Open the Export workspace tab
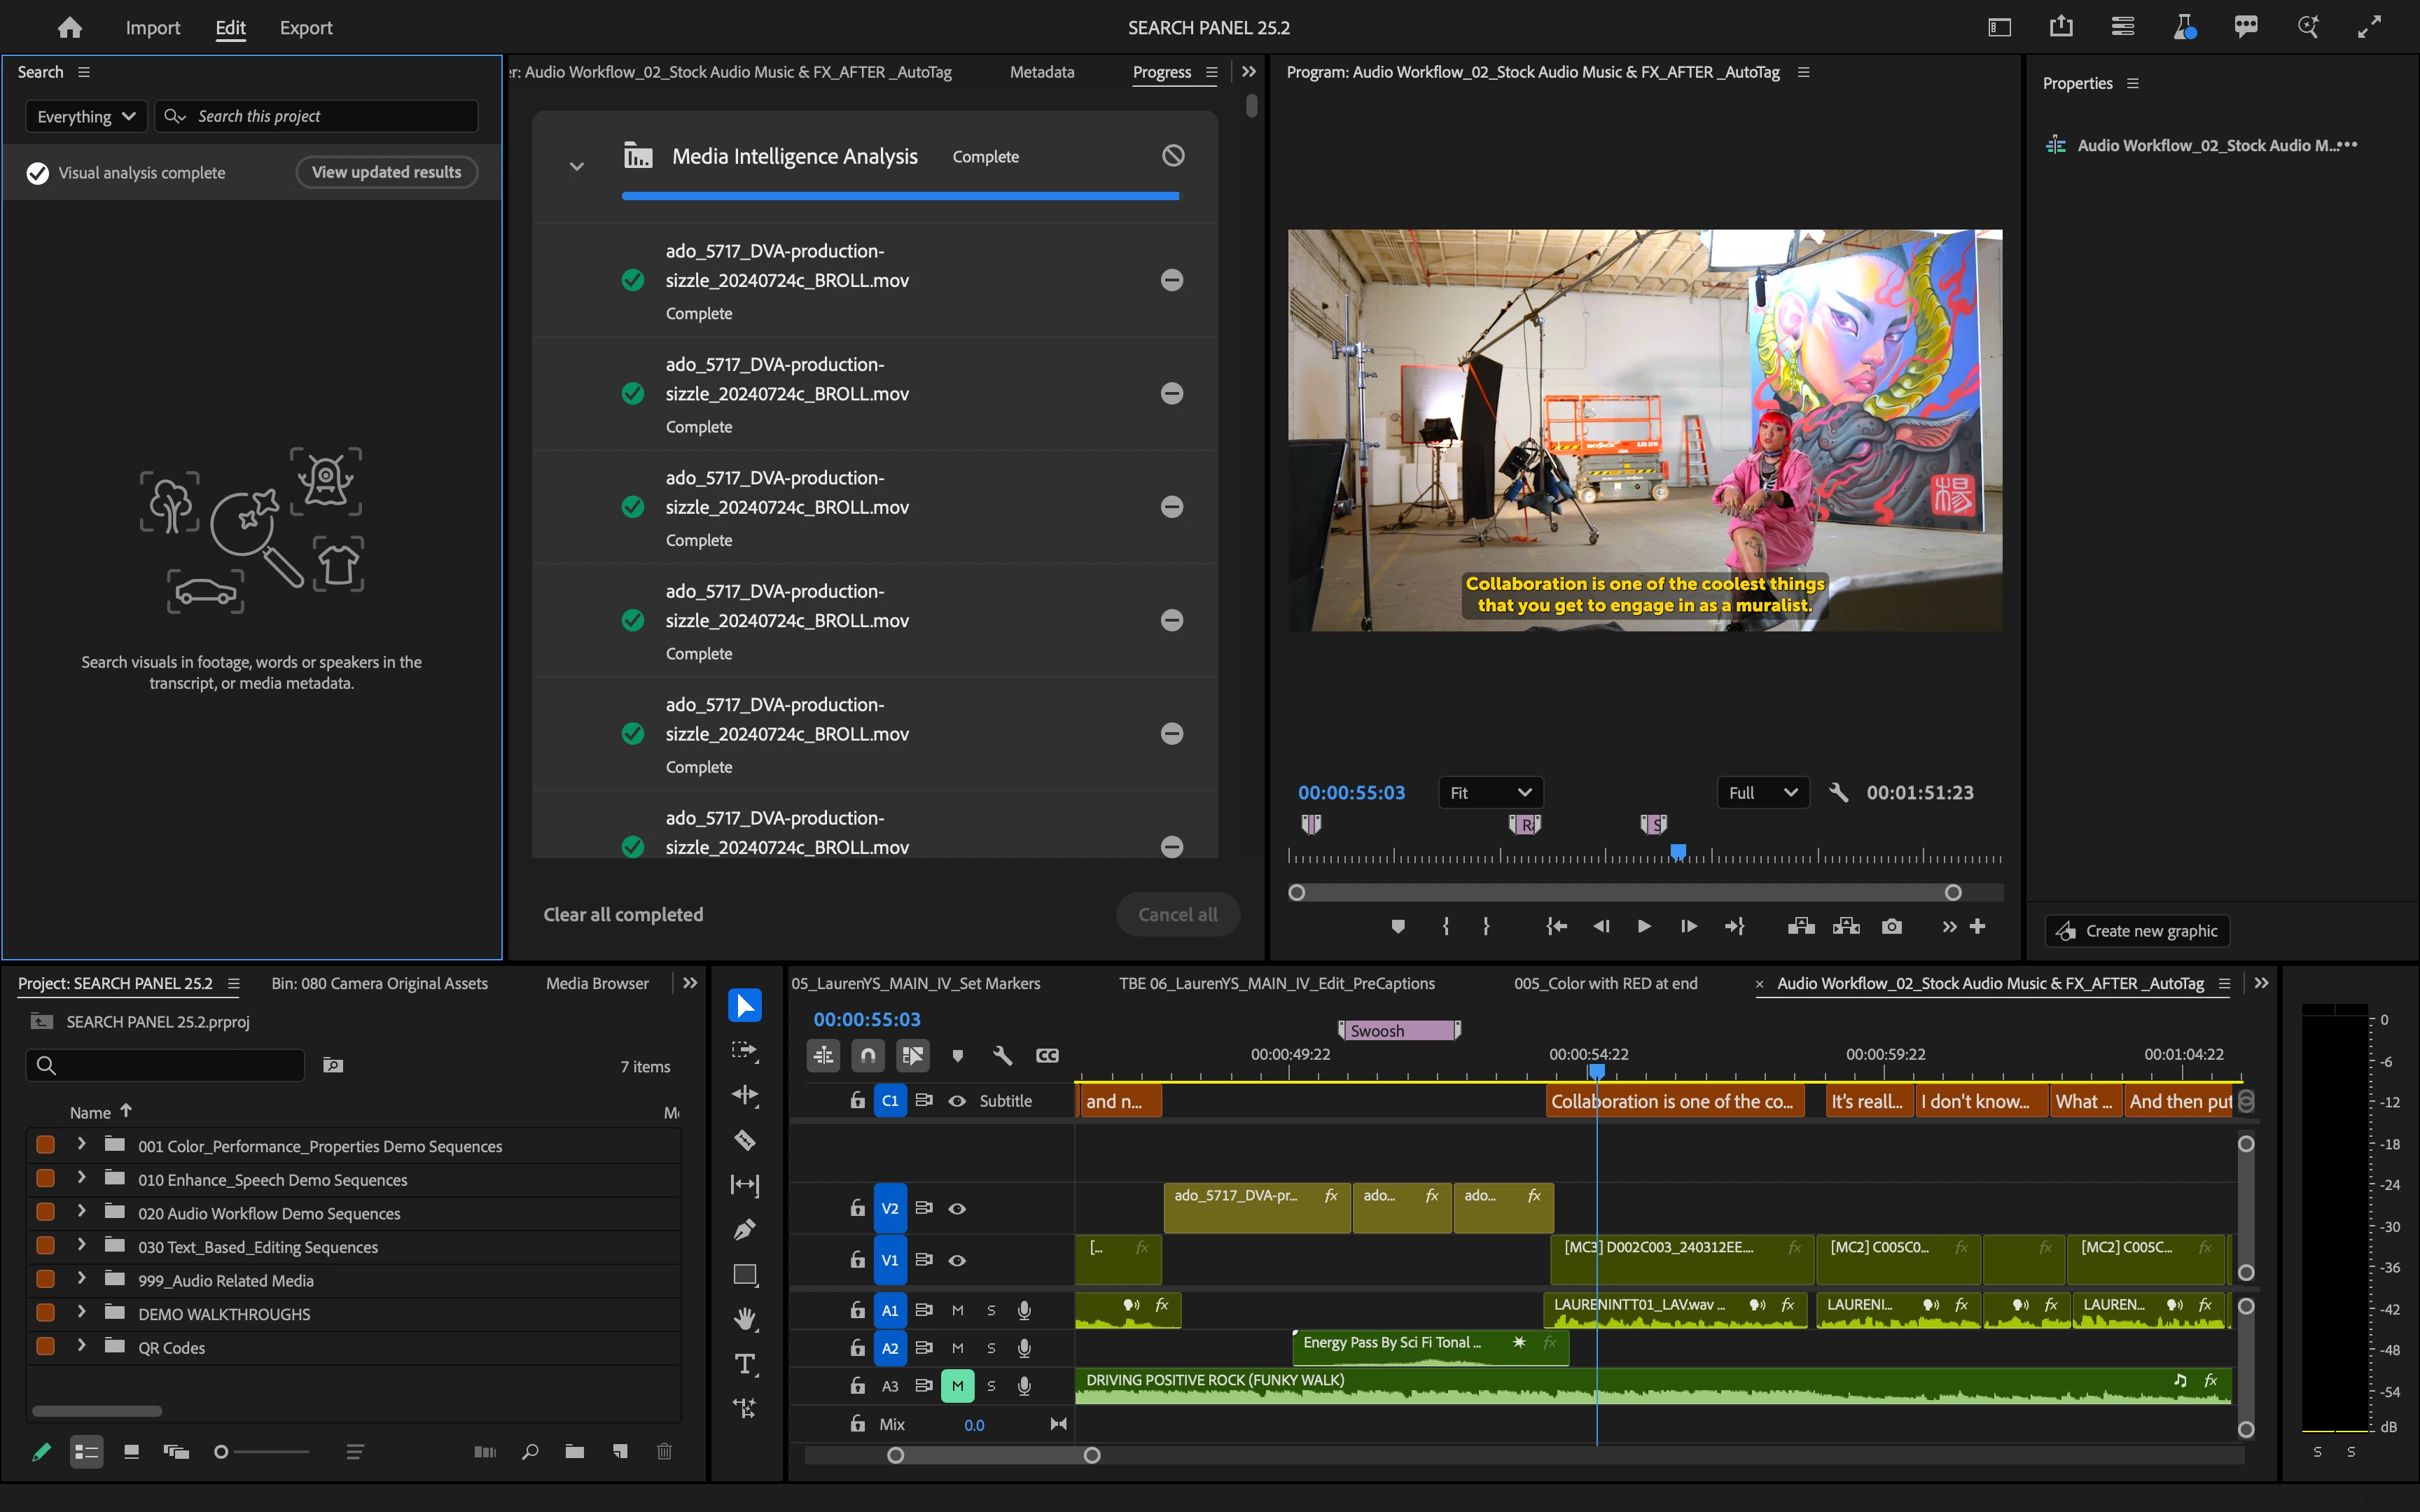The width and height of the screenshot is (2420, 1512). pos(305,28)
